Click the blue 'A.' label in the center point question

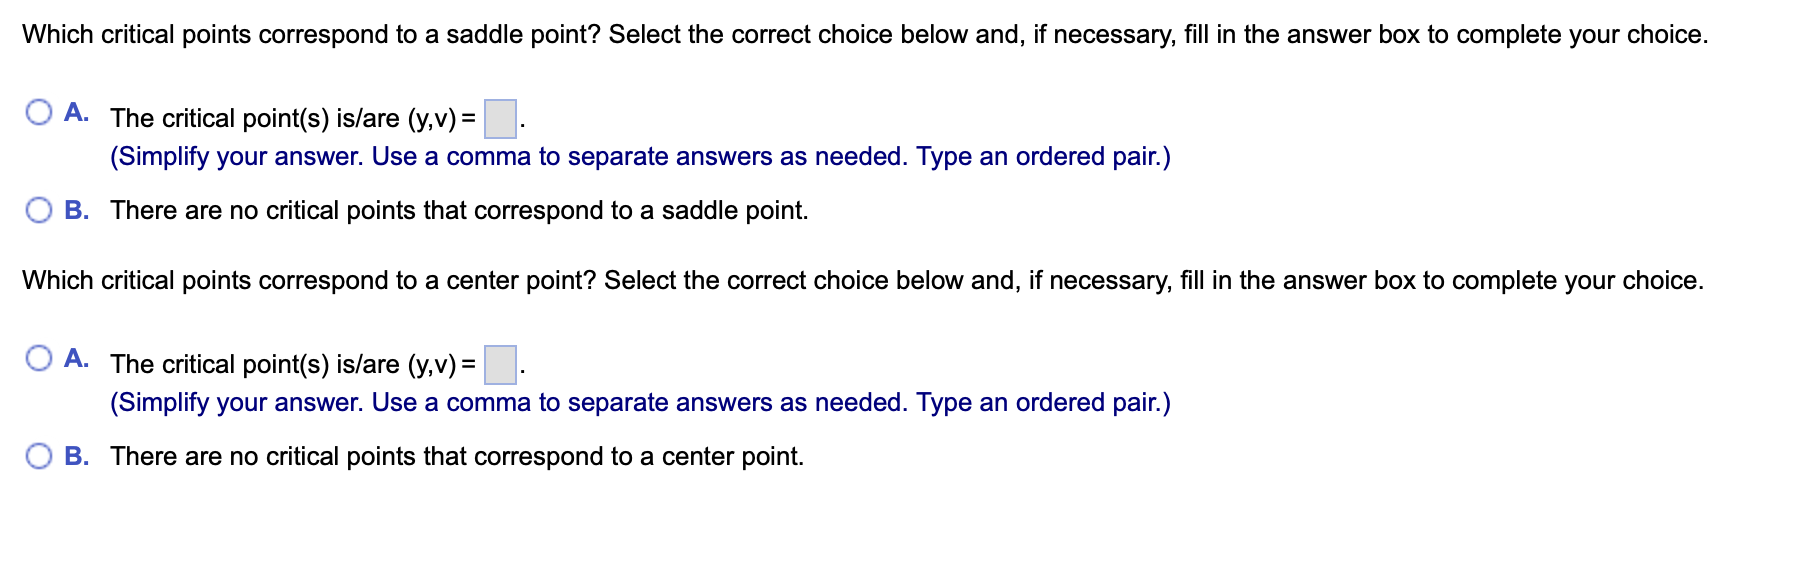pyautogui.click(x=77, y=356)
